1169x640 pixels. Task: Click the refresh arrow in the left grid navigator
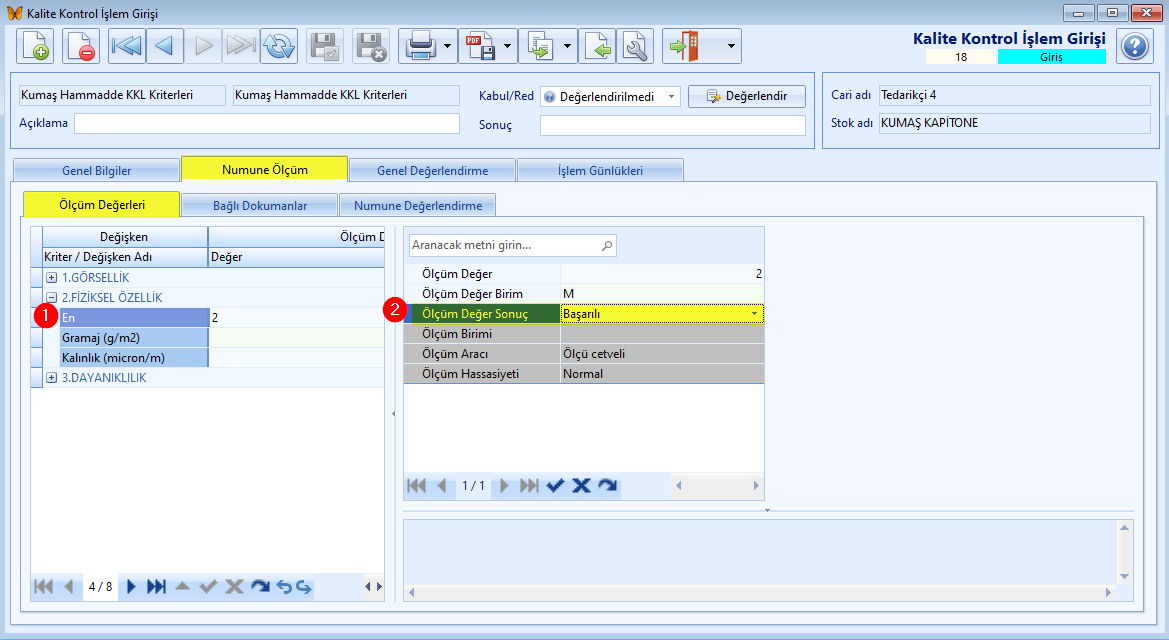(x=259, y=586)
